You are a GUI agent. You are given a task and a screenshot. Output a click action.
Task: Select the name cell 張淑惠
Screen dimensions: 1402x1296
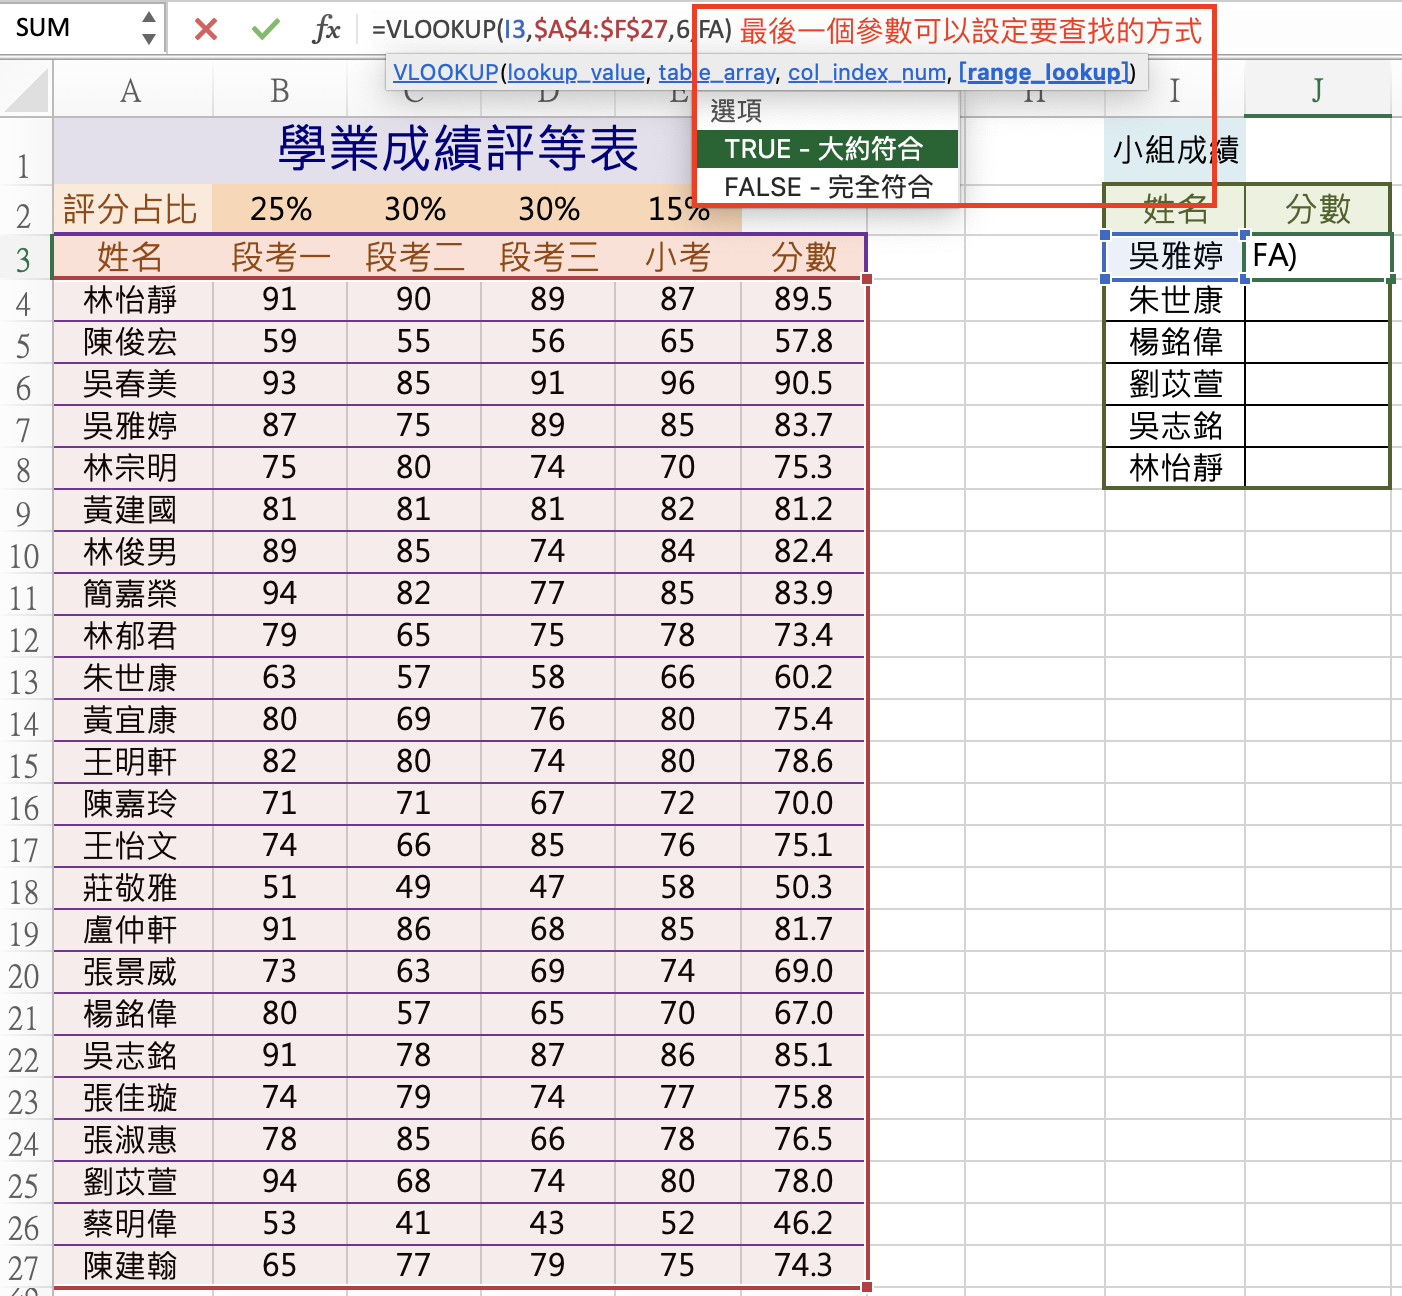[131, 1140]
